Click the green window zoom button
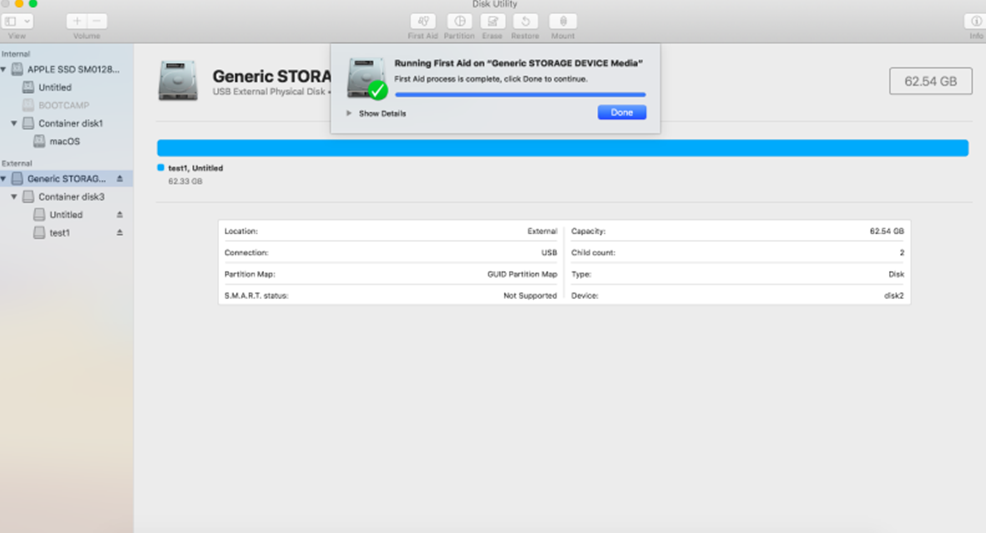 (33, 3)
